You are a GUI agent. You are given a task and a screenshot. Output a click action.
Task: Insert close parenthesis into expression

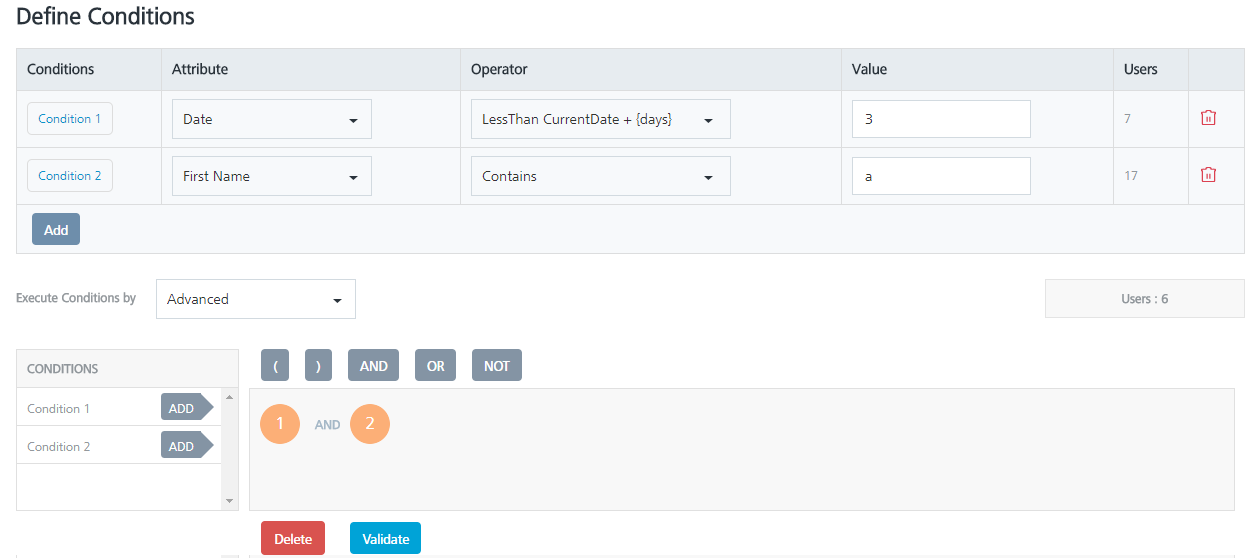pyautogui.click(x=318, y=366)
